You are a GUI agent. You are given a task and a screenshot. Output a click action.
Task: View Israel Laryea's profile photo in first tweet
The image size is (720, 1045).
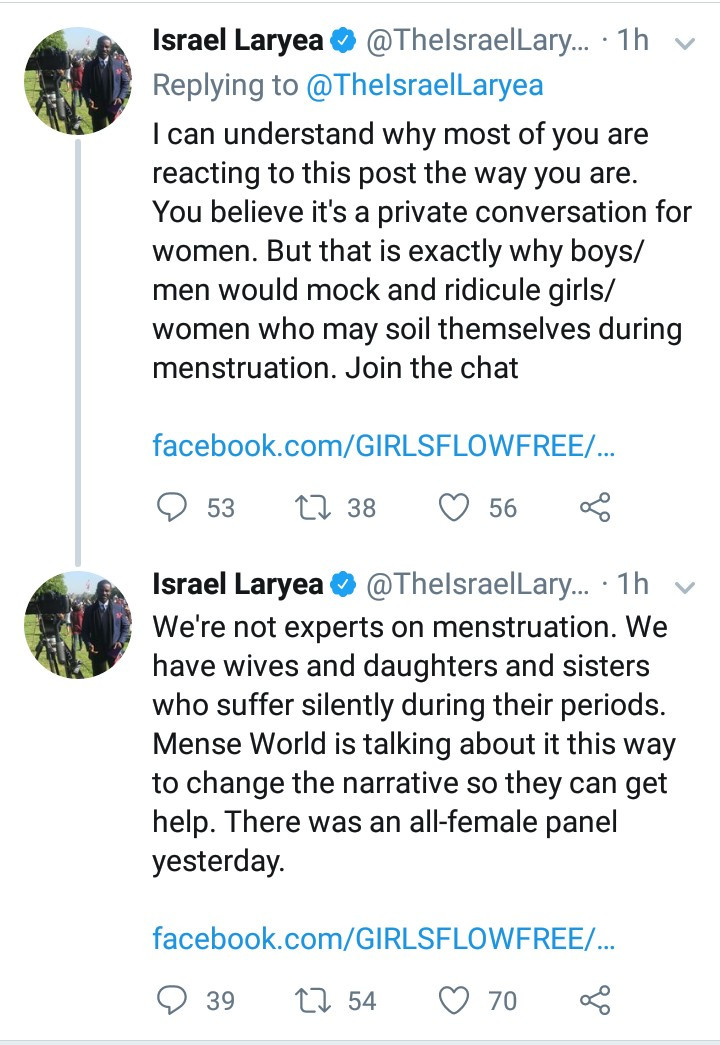pyautogui.click(x=78, y=81)
